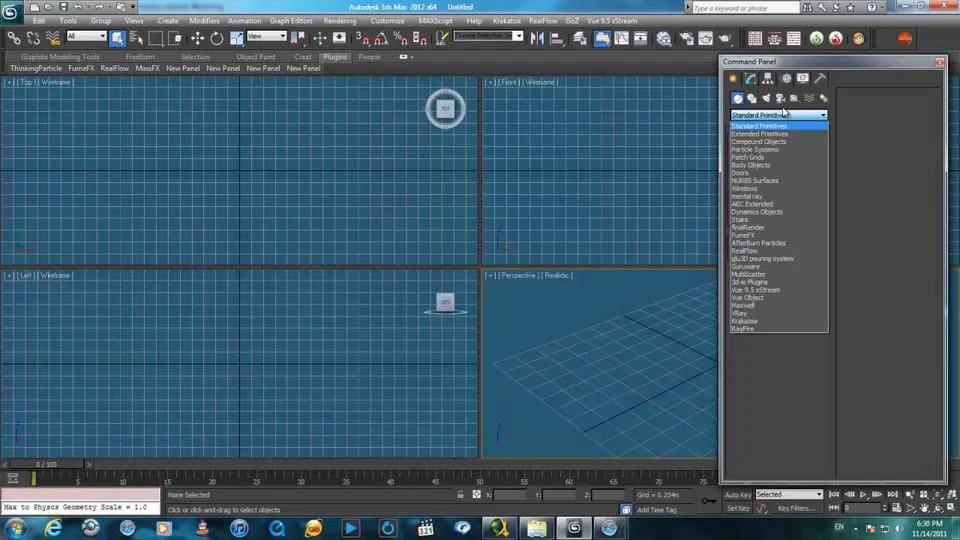This screenshot has height=540, width=960.
Task: Open the Schematic View icon
Action: 640,39
